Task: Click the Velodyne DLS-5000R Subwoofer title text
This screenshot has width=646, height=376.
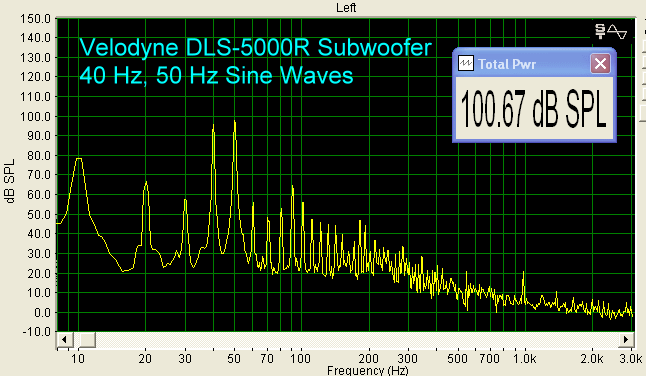Action: 255,47
